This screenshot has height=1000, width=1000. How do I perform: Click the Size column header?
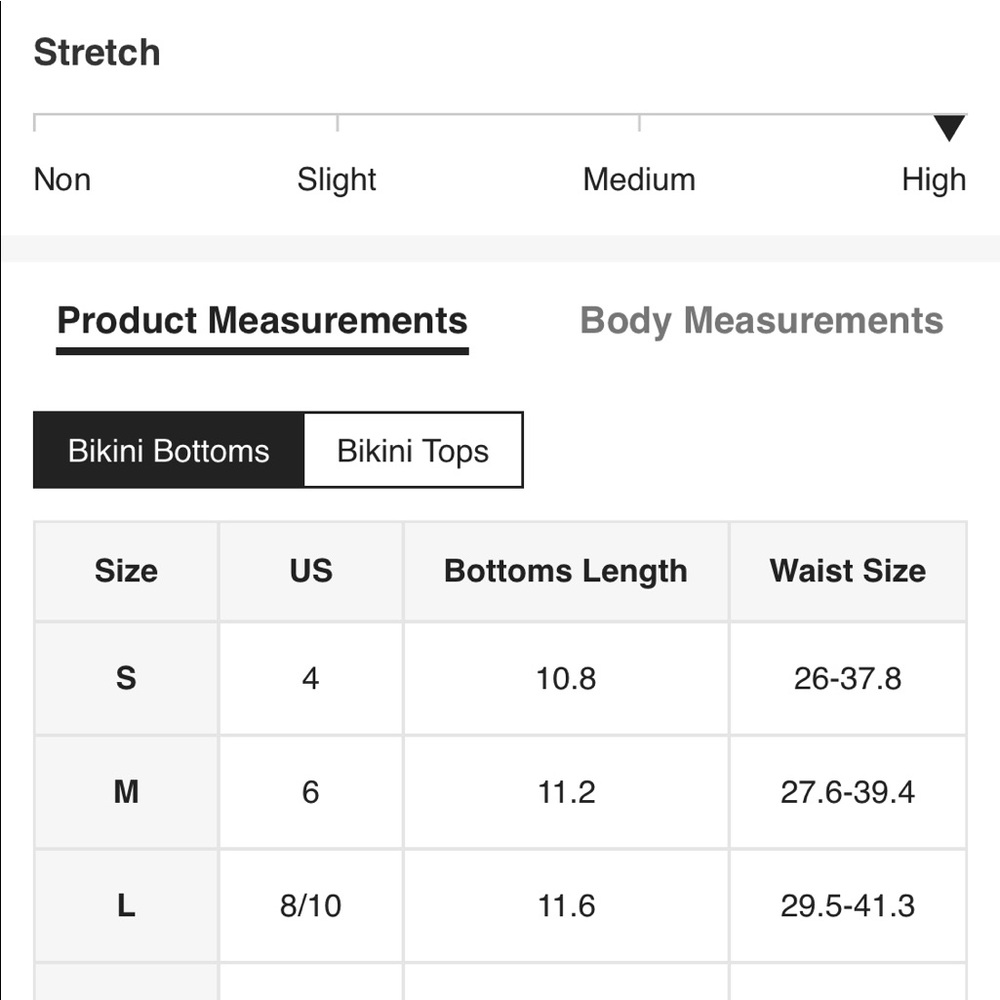[126, 571]
